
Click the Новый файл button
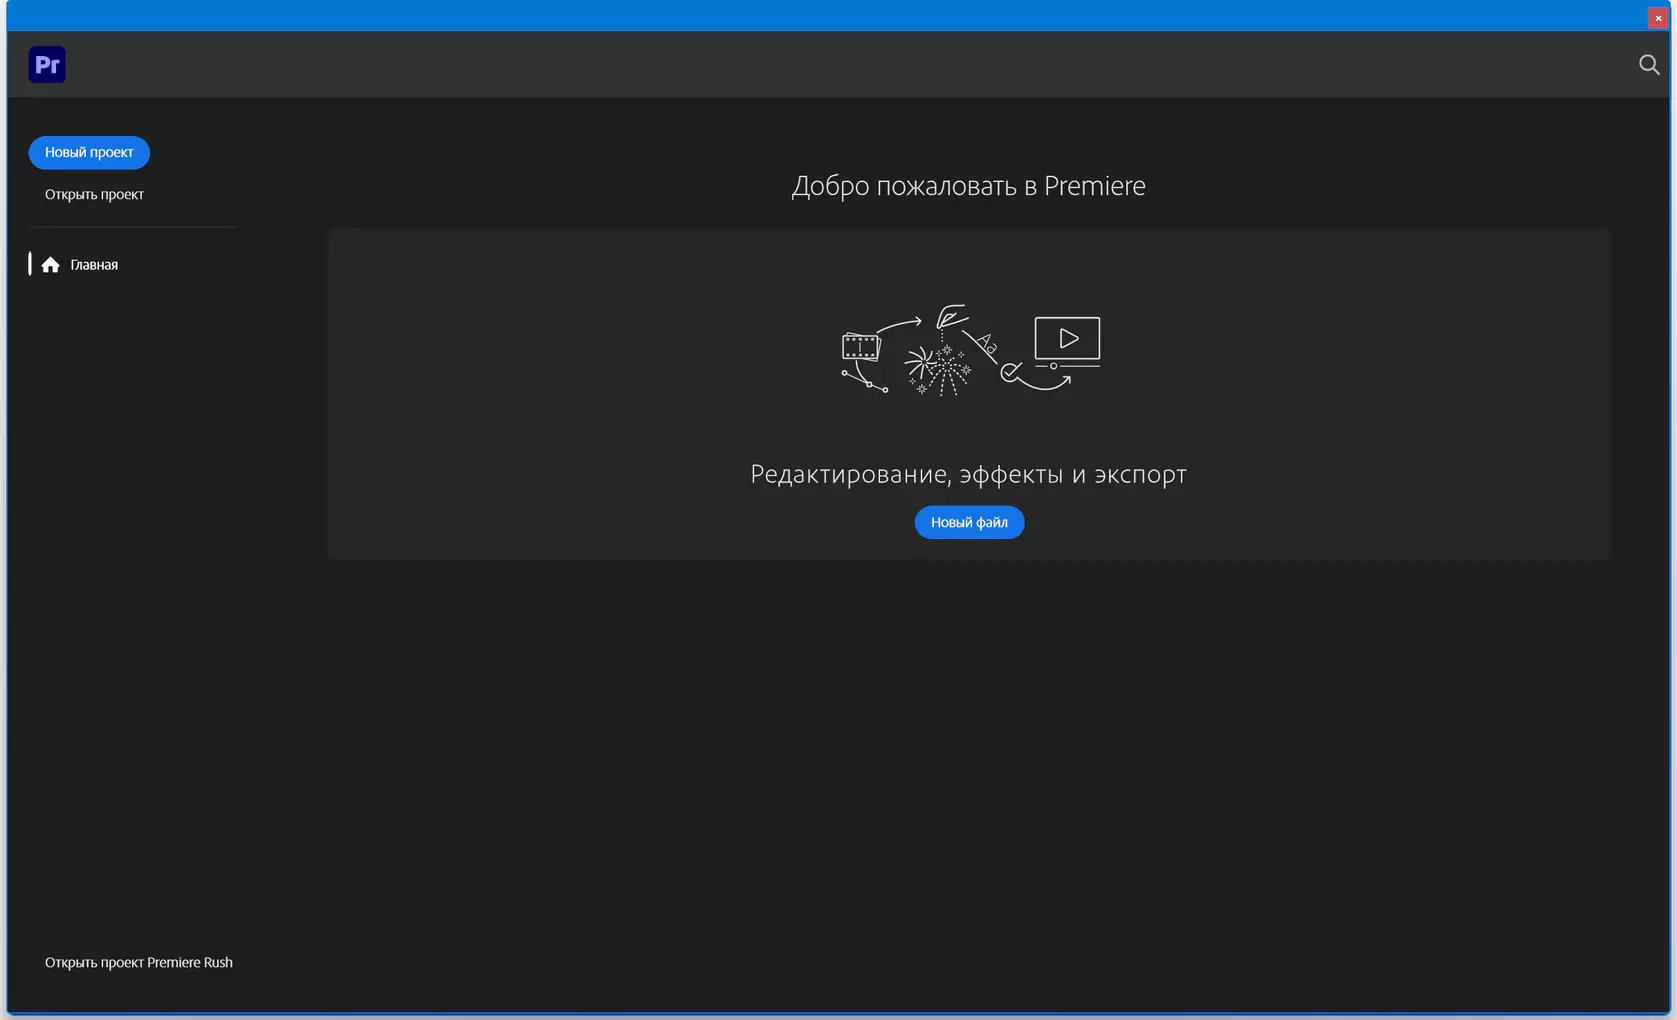pos(969,522)
